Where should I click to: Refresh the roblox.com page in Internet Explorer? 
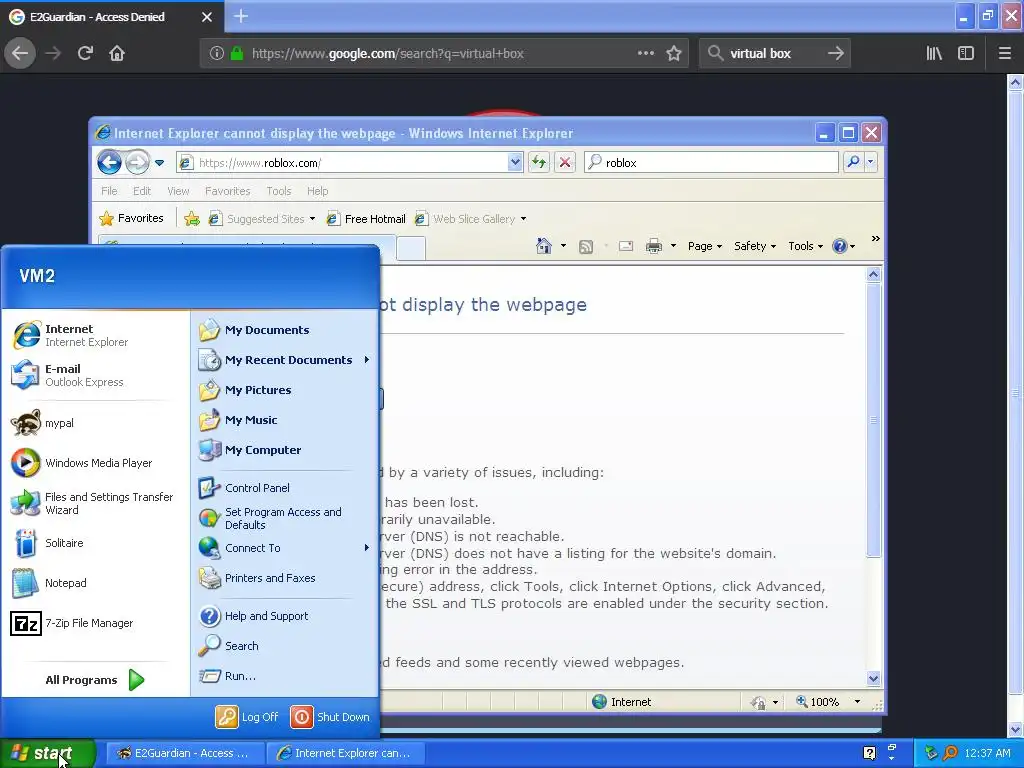[x=539, y=162]
